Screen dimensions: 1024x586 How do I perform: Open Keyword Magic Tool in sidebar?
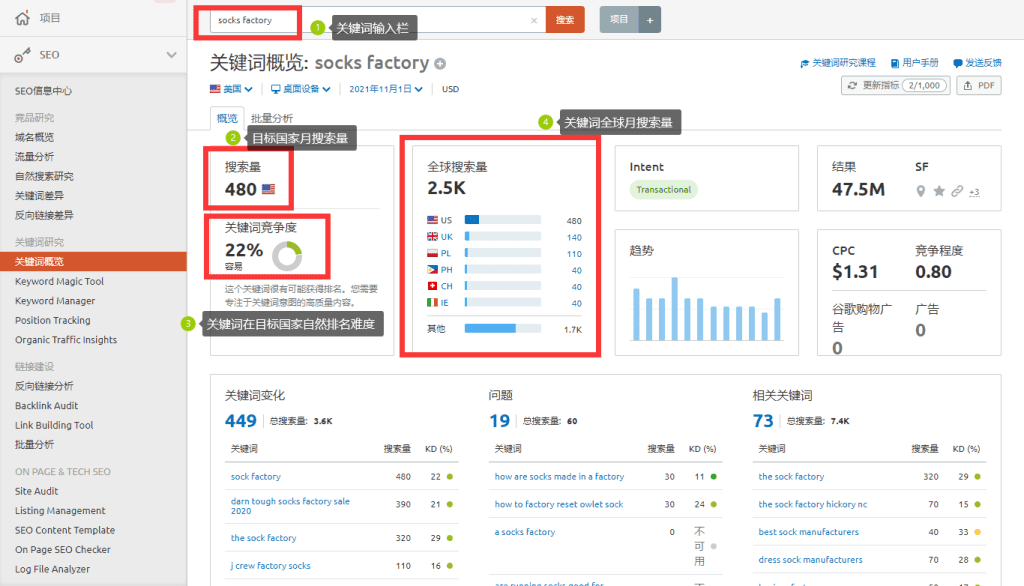point(59,282)
